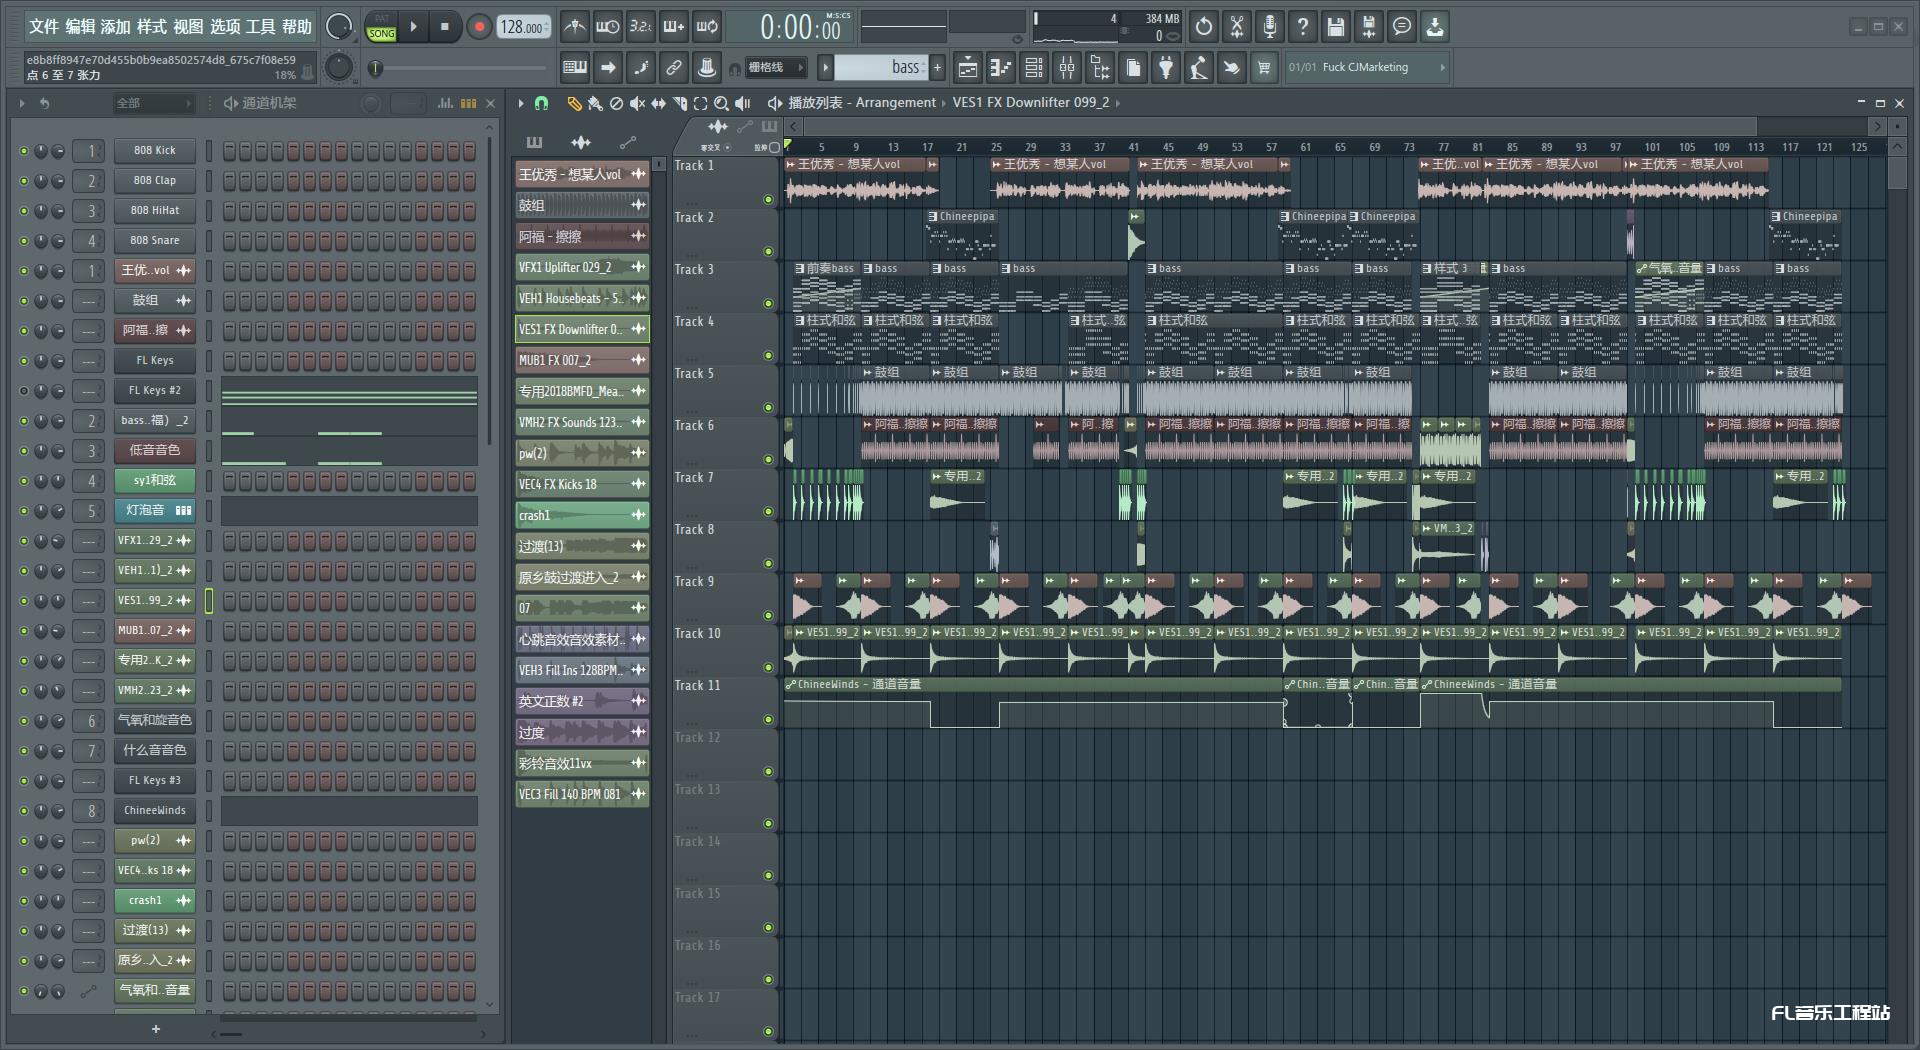The width and height of the screenshot is (1920, 1050).
Task: Add new pattern with plus button
Action: pos(937,67)
